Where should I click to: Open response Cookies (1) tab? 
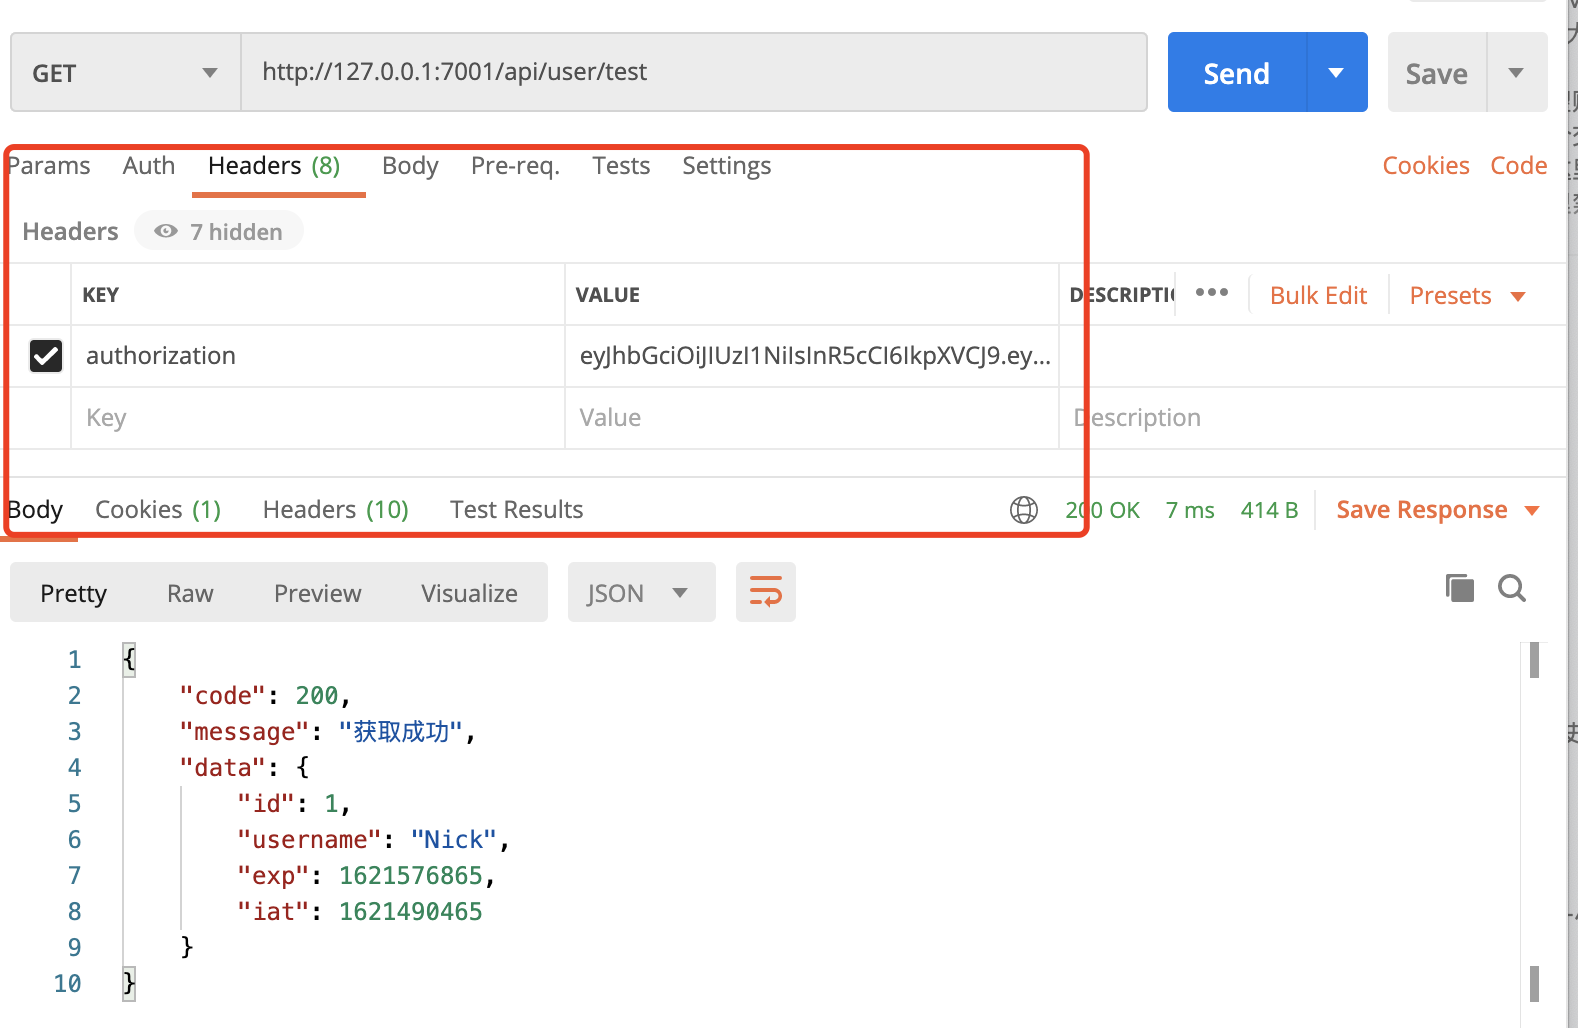coord(158,510)
